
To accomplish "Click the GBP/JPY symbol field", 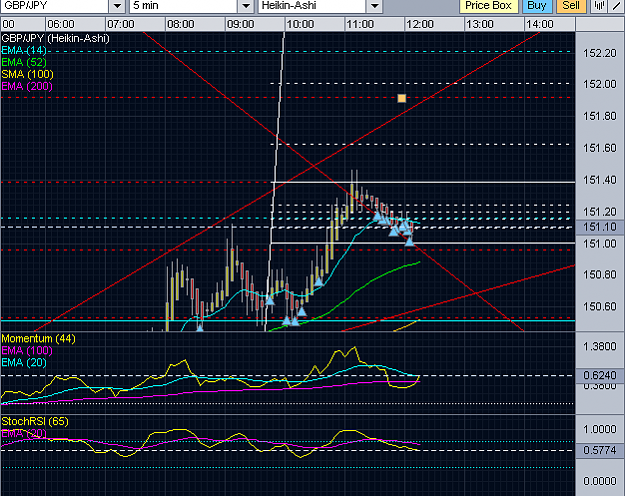I will pos(54,6).
